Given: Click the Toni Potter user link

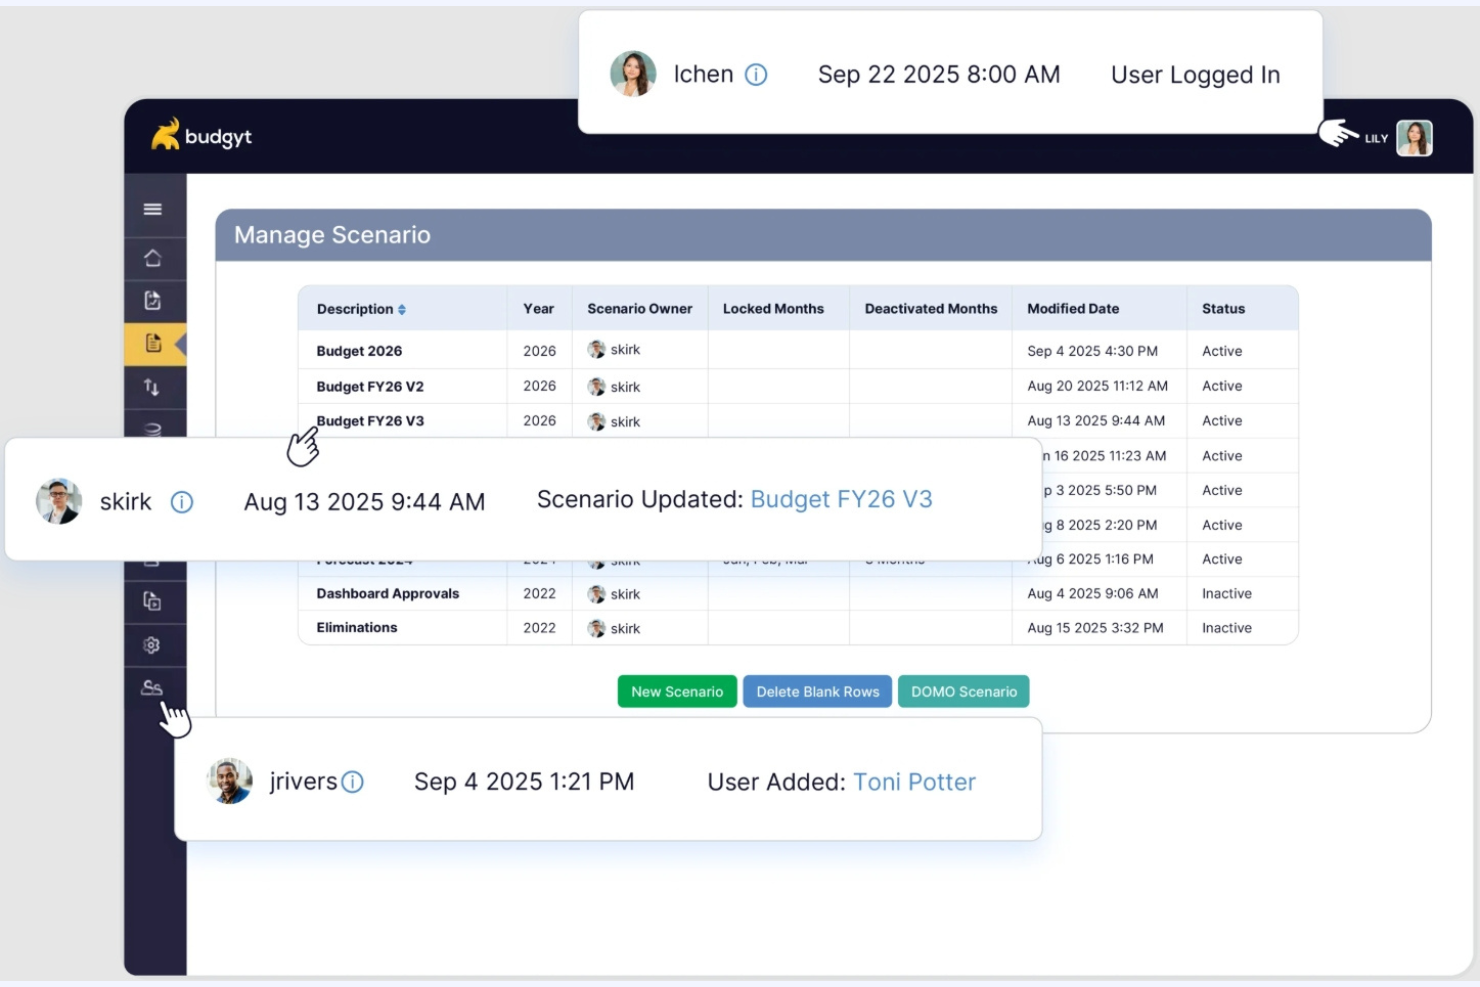Looking at the screenshot, I should point(913,782).
